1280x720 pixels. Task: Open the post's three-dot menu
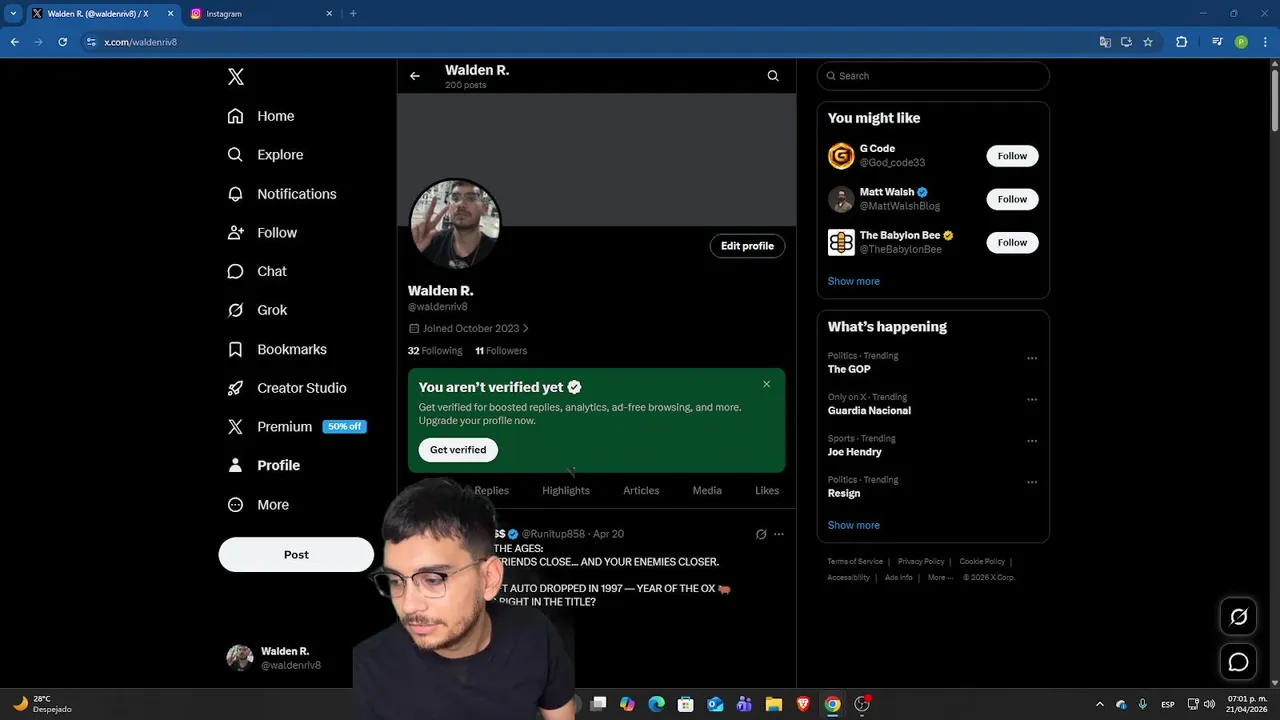point(779,534)
